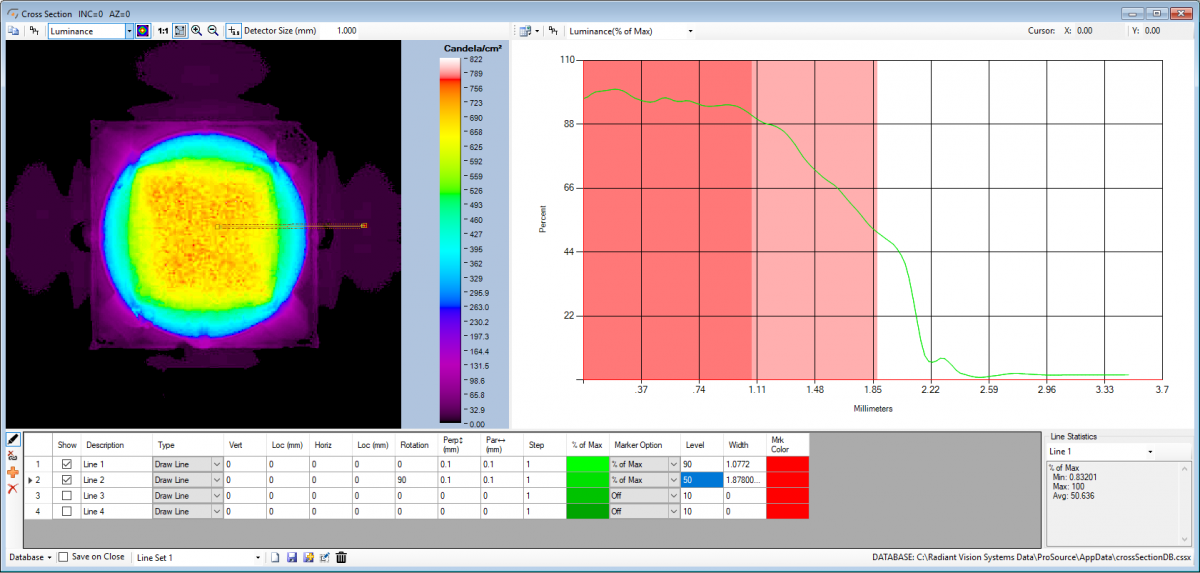Click the Level field of Line 2
The height and width of the screenshot is (573, 1200).
(x=700, y=480)
